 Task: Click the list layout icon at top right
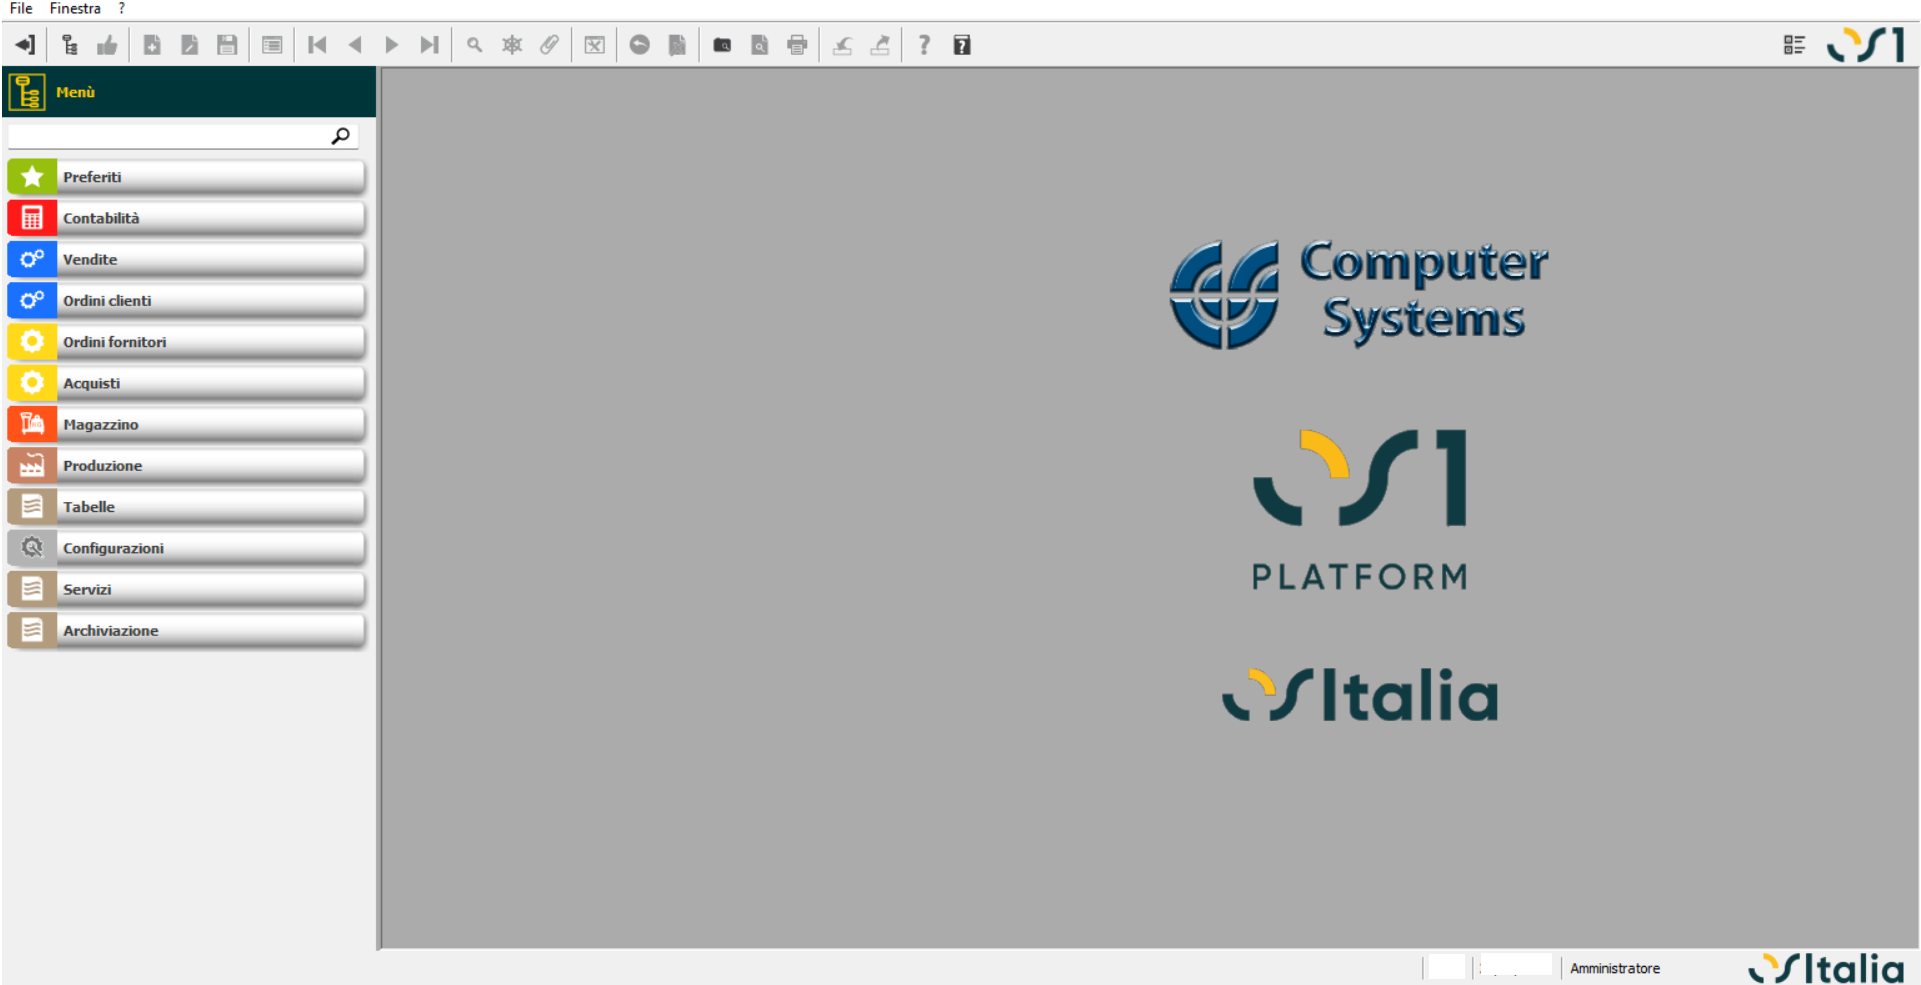coord(1795,45)
